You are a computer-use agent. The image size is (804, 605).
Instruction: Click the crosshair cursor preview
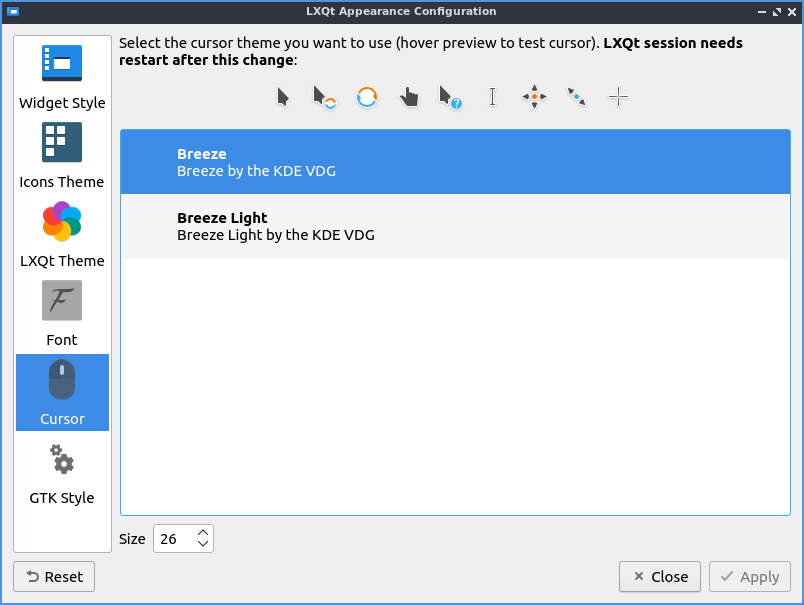(x=619, y=97)
